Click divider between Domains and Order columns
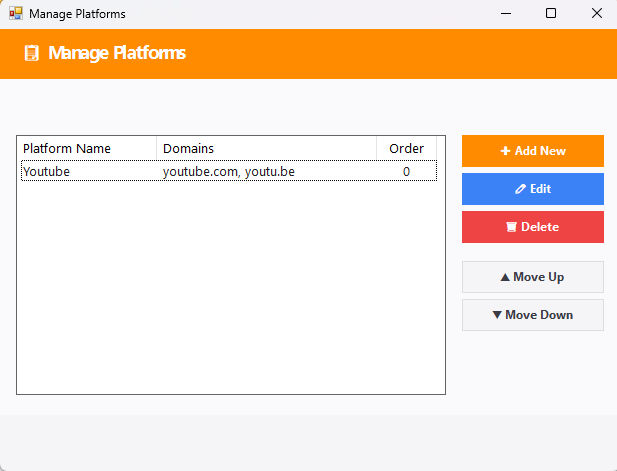This screenshot has height=471, width=617. (x=377, y=149)
